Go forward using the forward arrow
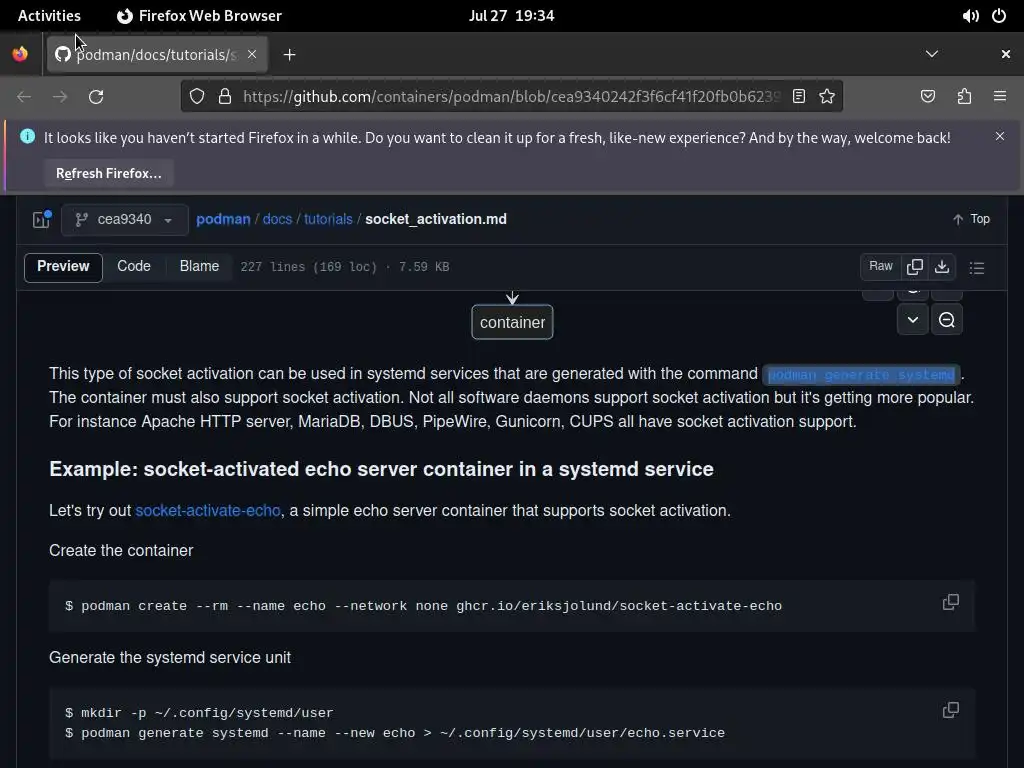The image size is (1024, 768). point(60,97)
